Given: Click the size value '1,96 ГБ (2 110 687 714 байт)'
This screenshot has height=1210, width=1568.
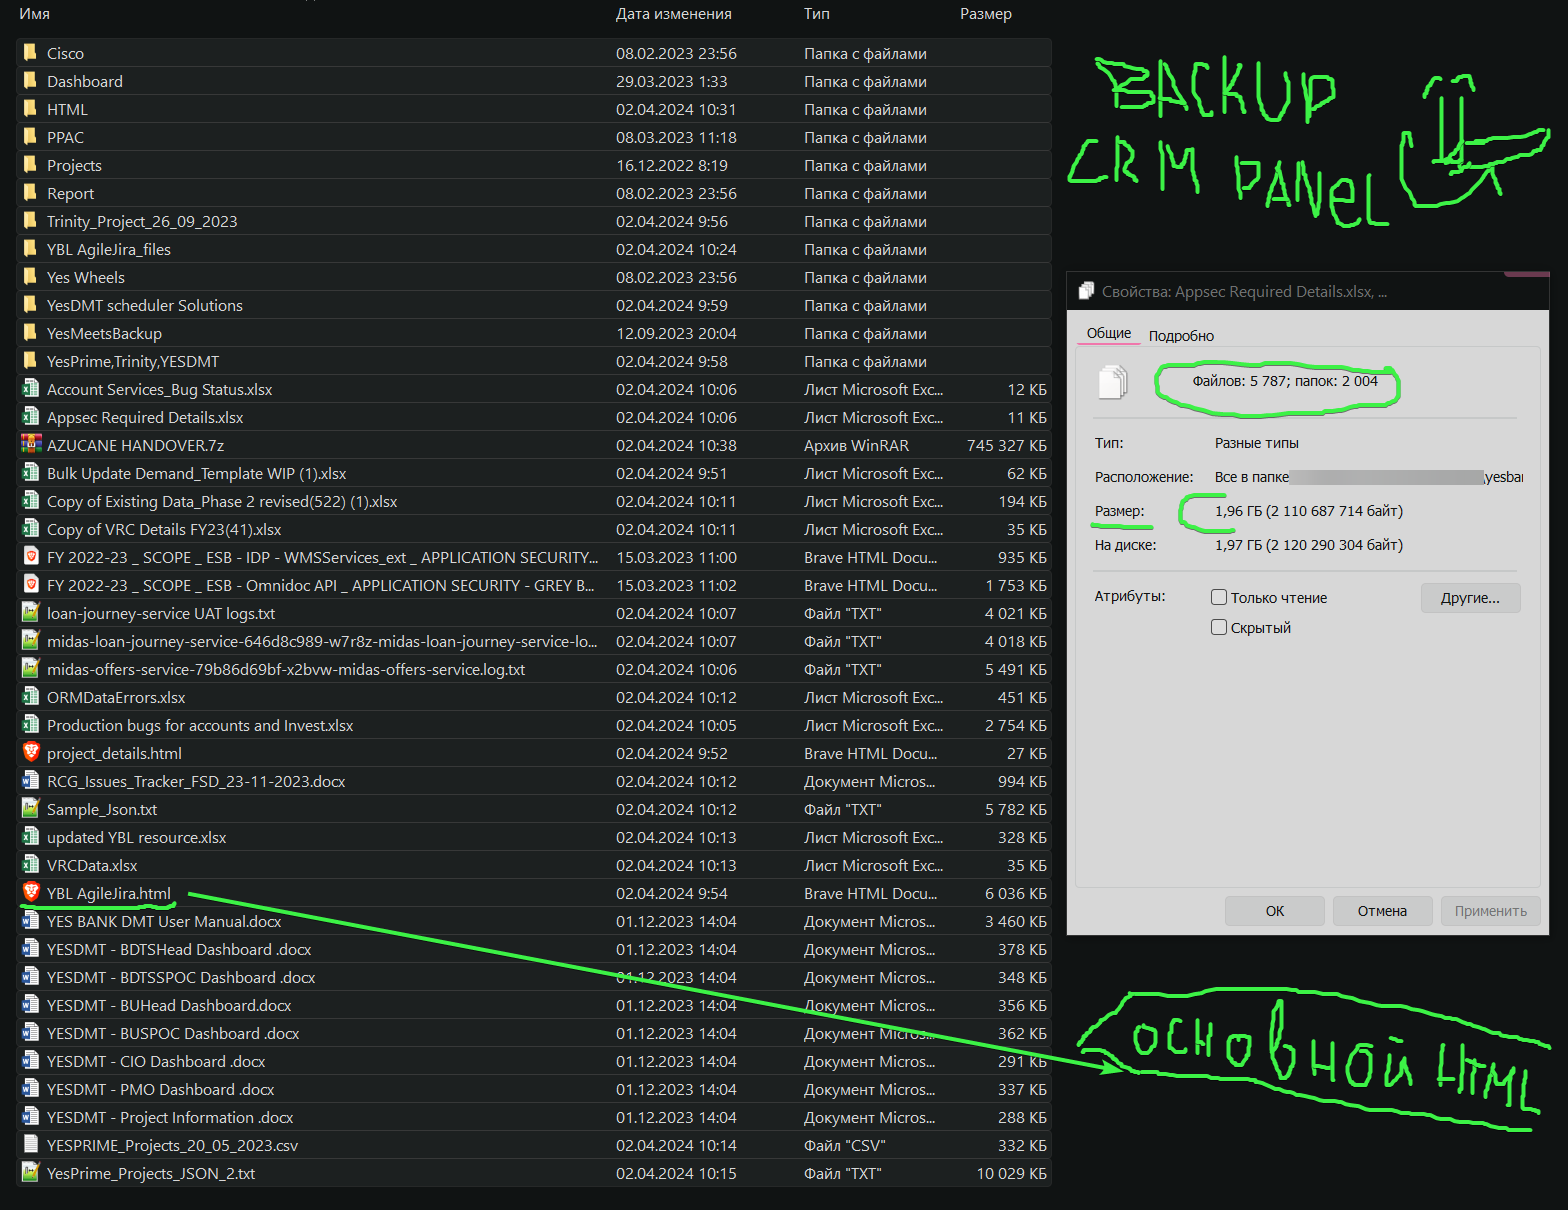Looking at the screenshot, I should pos(1309,511).
